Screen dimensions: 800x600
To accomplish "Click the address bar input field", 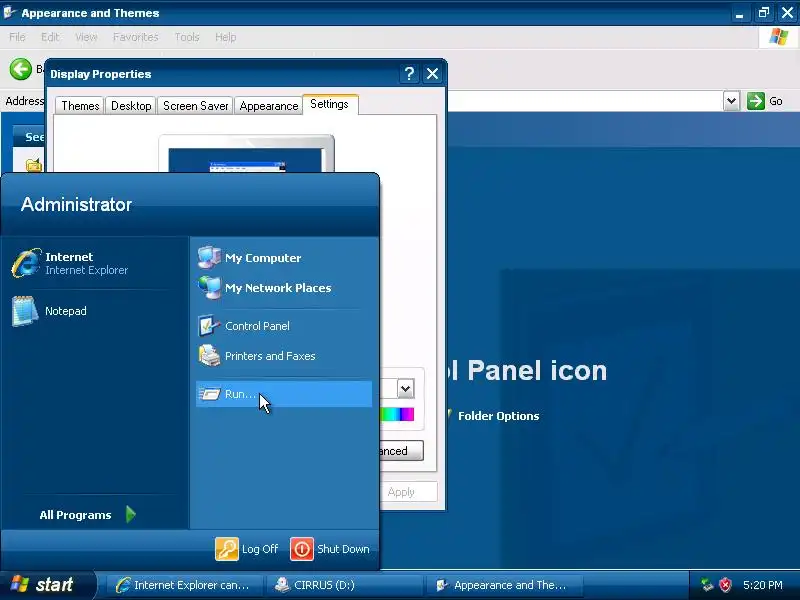I will point(585,101).
